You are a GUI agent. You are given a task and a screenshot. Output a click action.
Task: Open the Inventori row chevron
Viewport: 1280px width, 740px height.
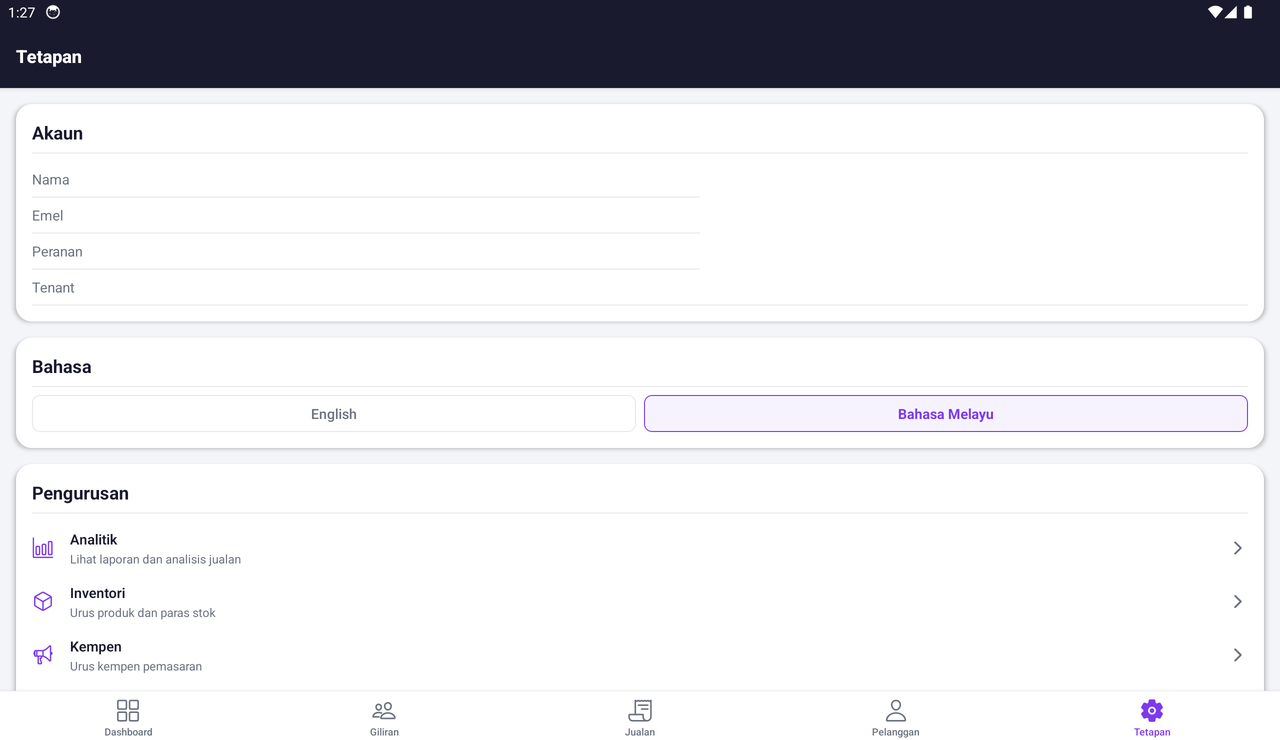(x=1238, y=602)
